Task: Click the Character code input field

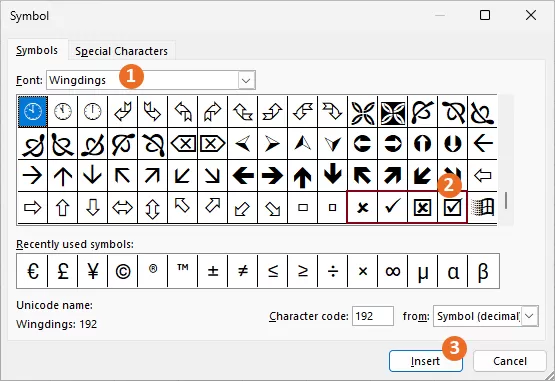Action: coord(373,316)
